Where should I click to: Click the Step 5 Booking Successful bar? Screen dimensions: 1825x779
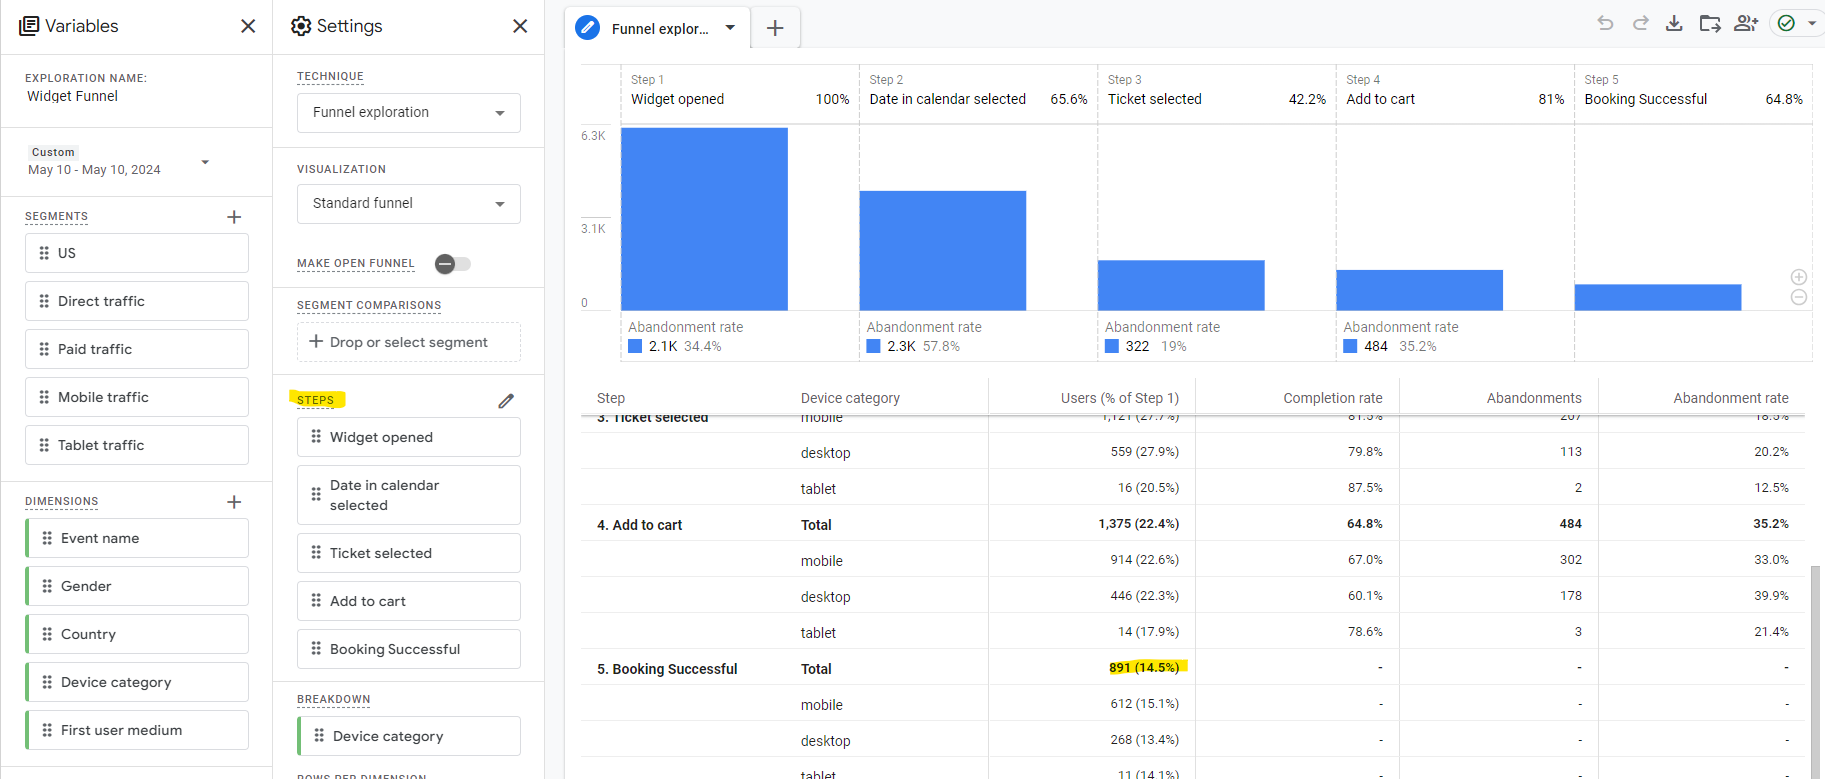point(1658,297)
